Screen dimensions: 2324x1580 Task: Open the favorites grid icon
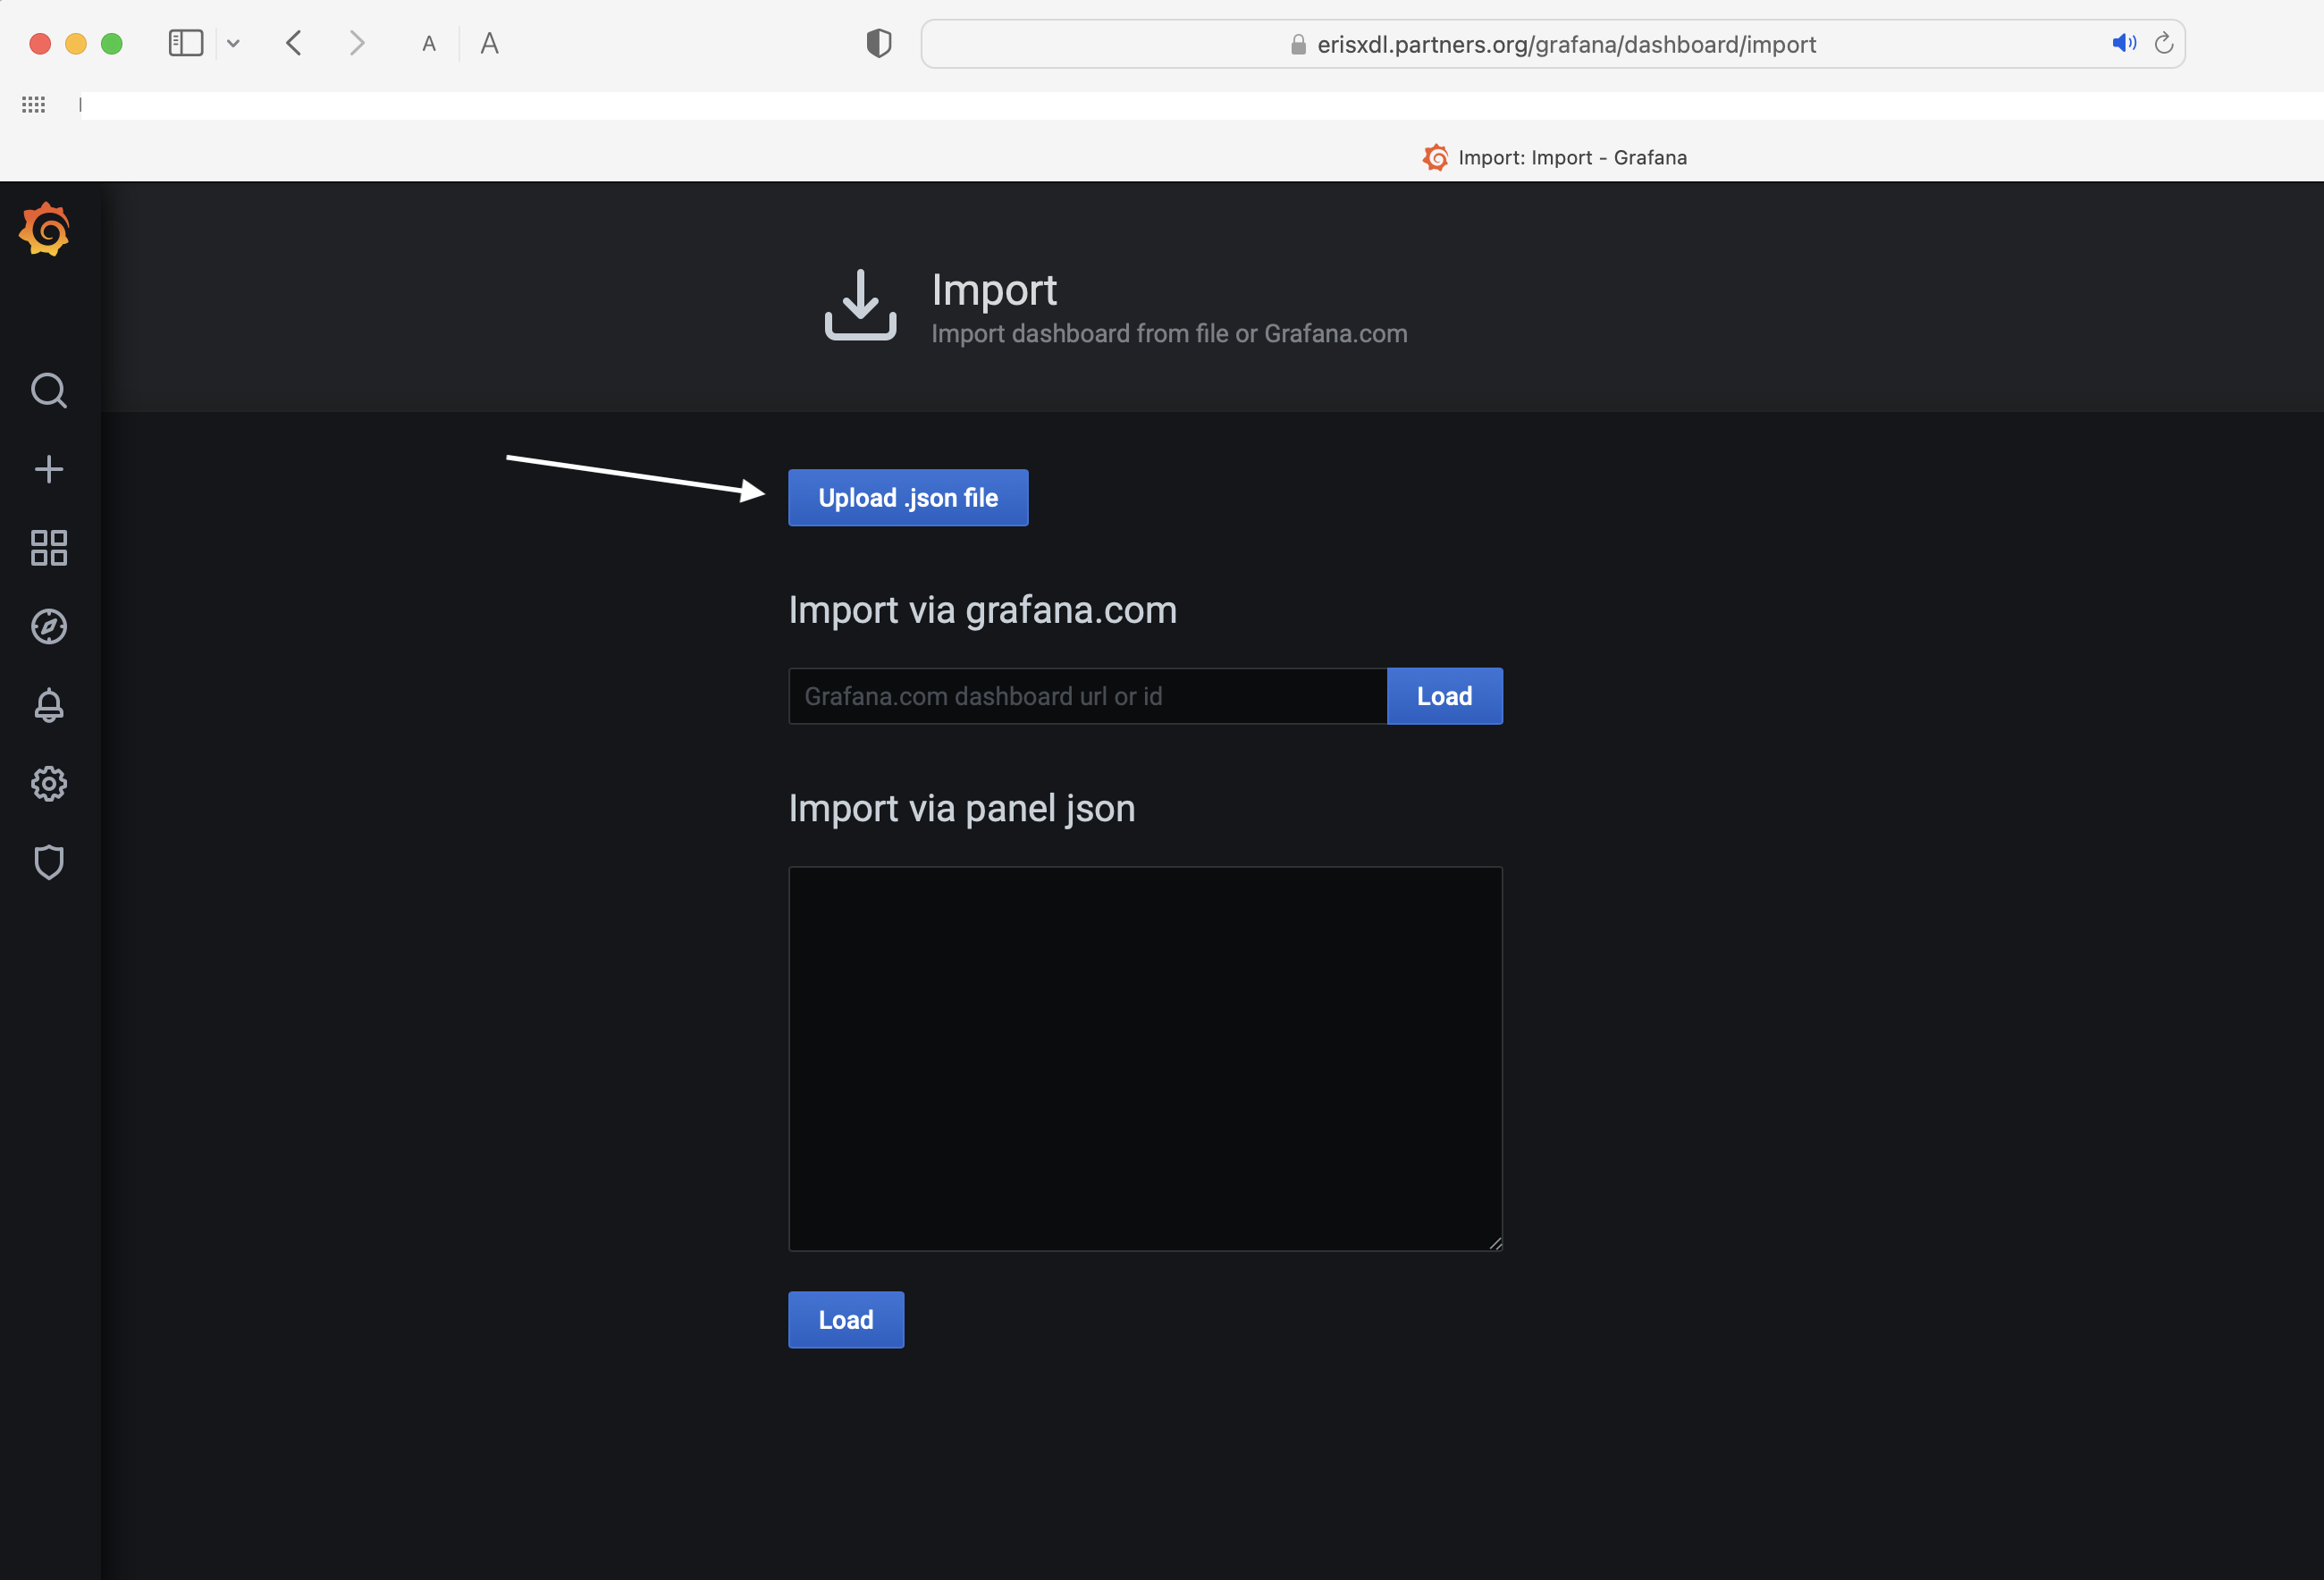click(33, 104)
